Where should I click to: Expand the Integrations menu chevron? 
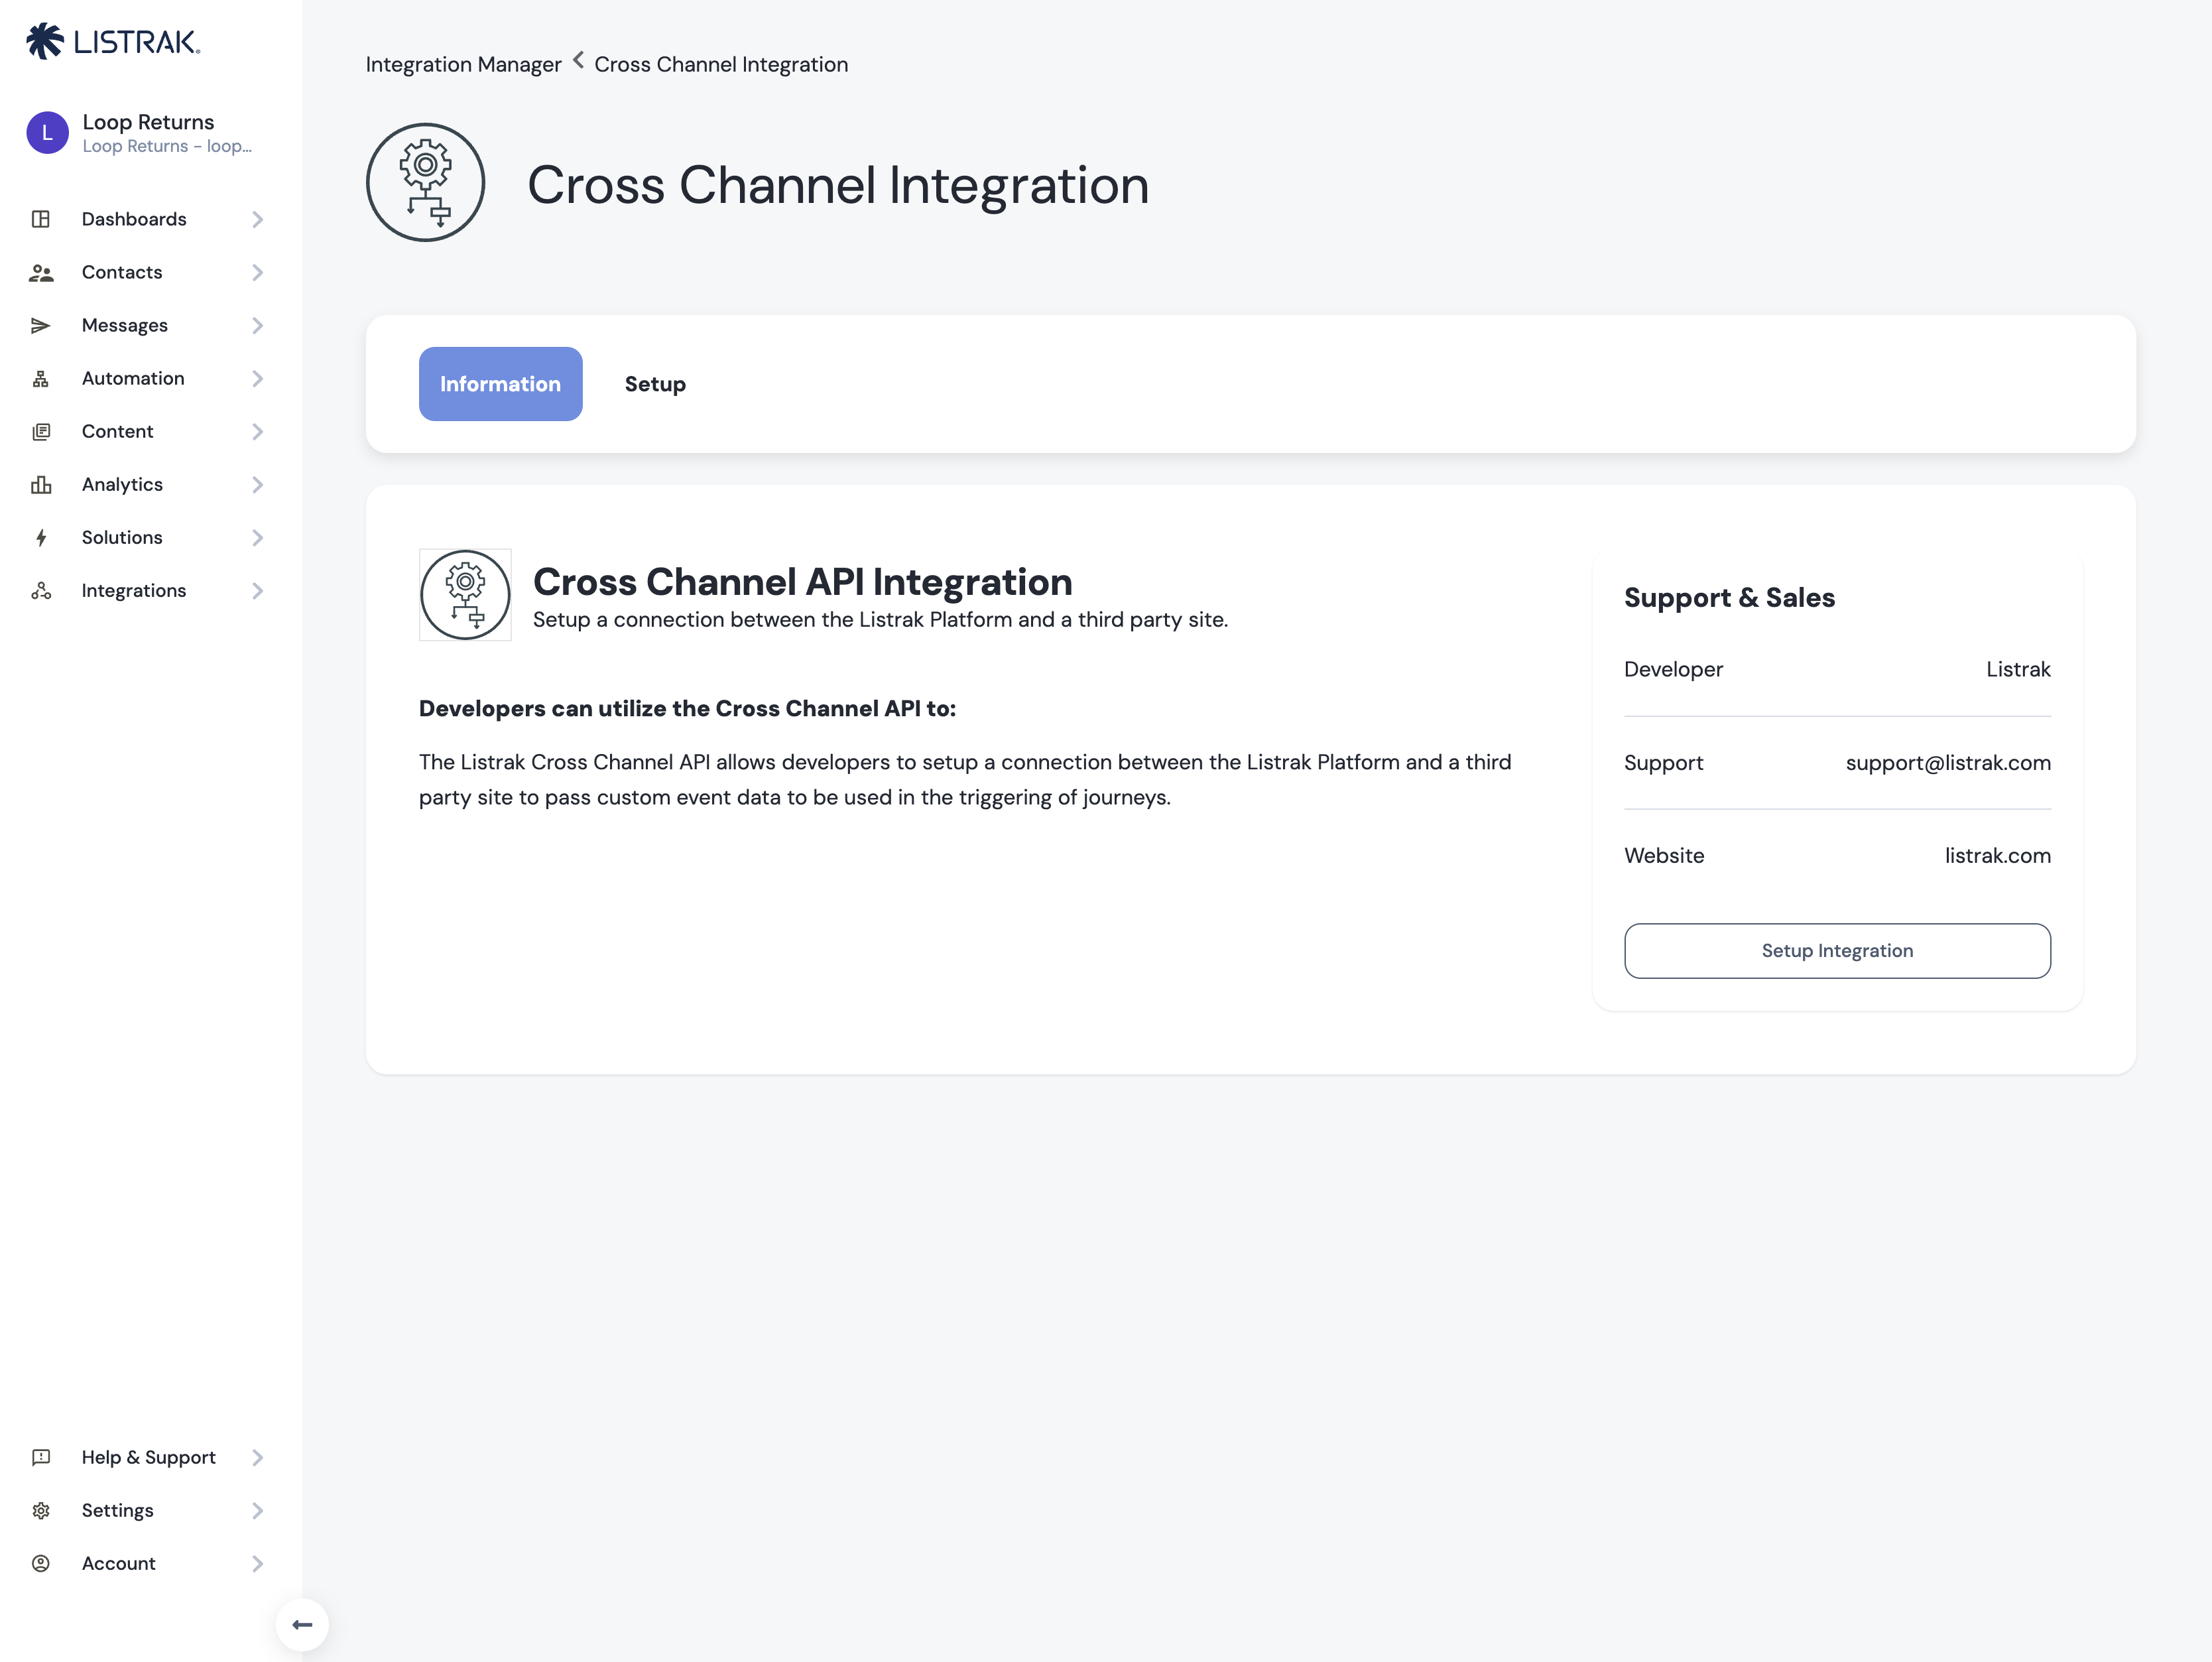258,590
